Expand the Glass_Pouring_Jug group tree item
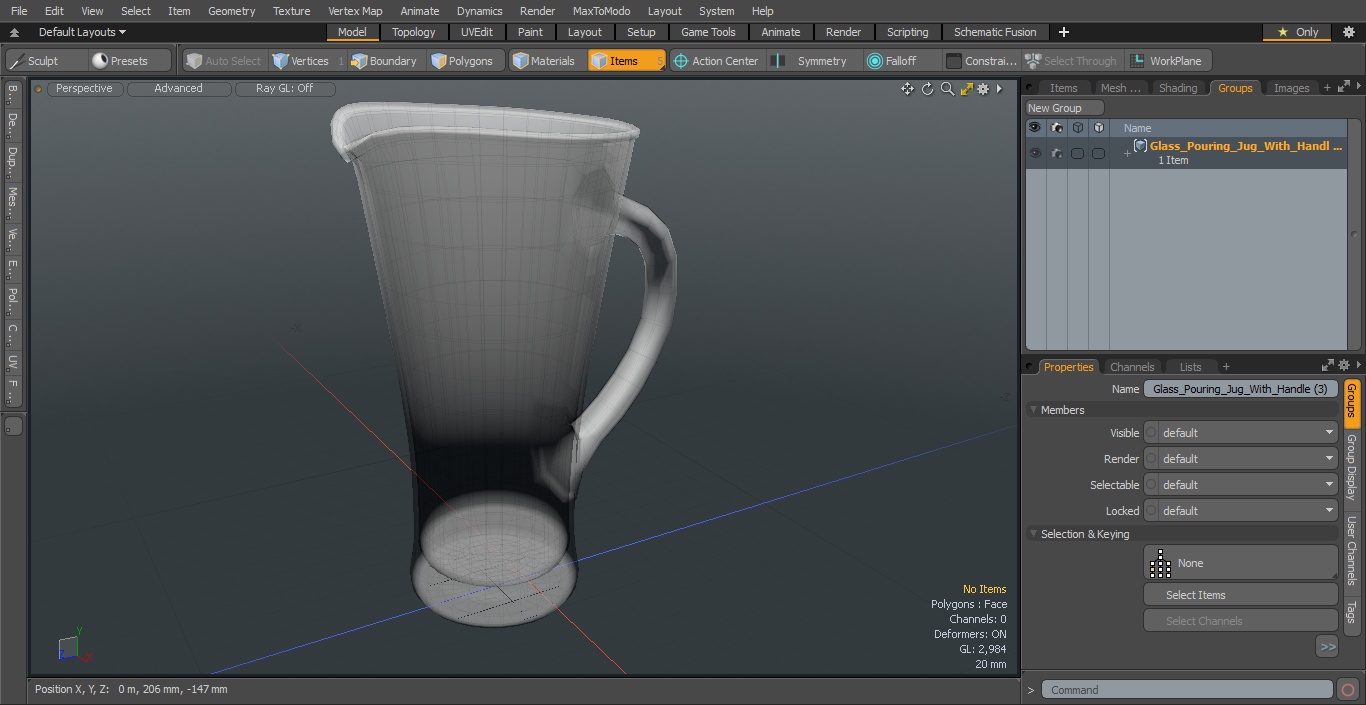 (x=1127, y=153)
